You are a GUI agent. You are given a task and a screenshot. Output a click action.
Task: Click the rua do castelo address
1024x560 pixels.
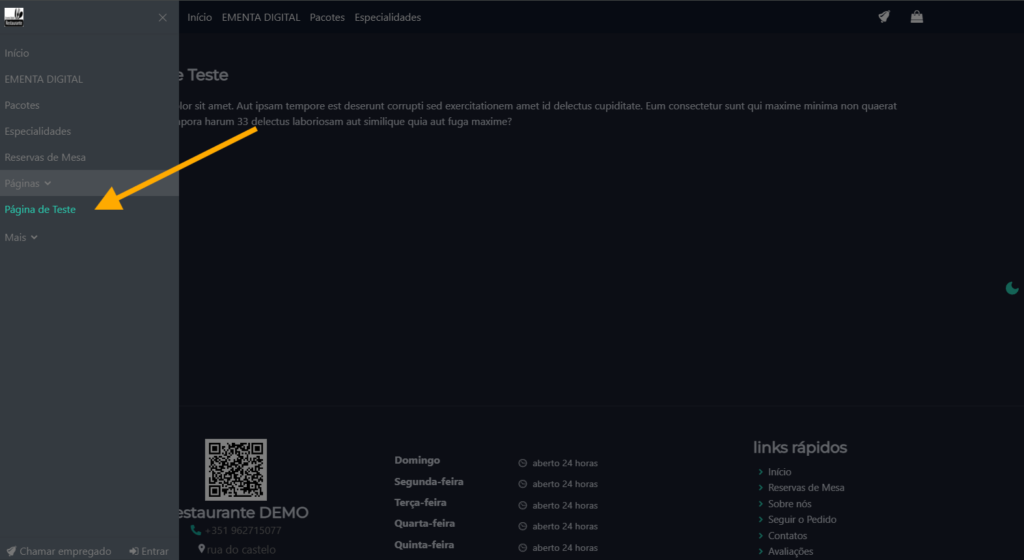(241, 549)
